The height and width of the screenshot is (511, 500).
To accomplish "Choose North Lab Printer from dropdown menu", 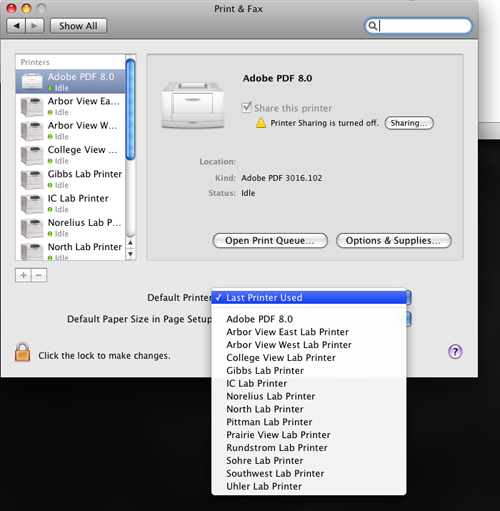I will pyautogui.click(x=309, y=409).
